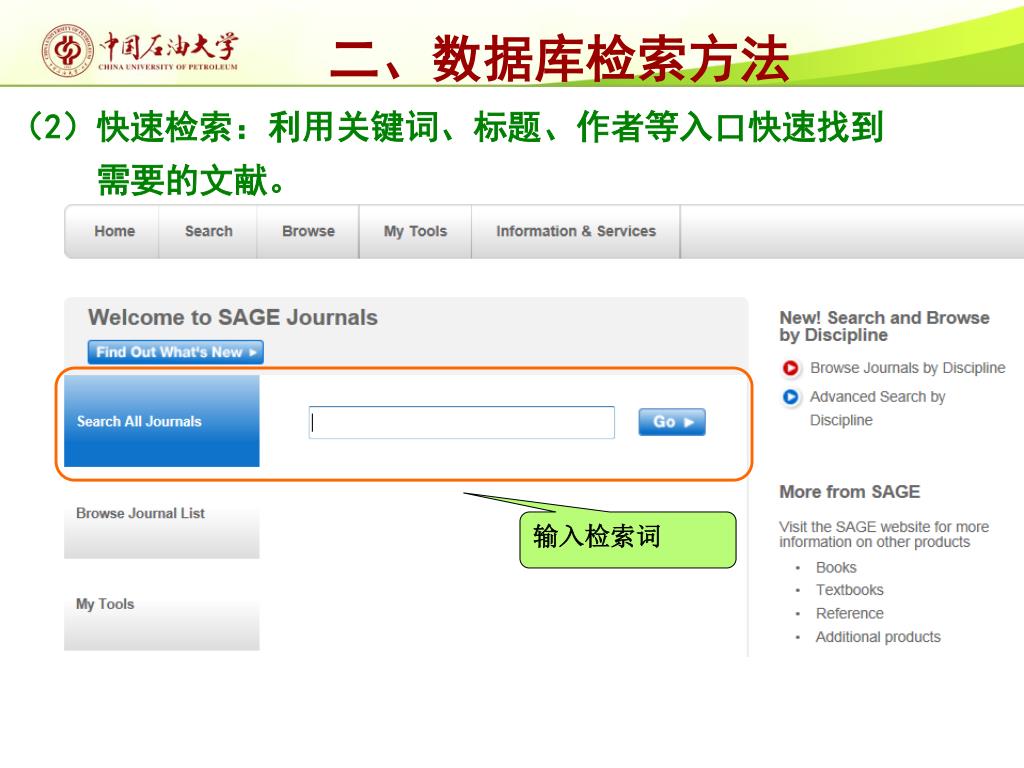Viewport: 1024px width, 768px height.
Task: Click the red Browse Journals by Discipline icon
Action: [x=790, y=368]
